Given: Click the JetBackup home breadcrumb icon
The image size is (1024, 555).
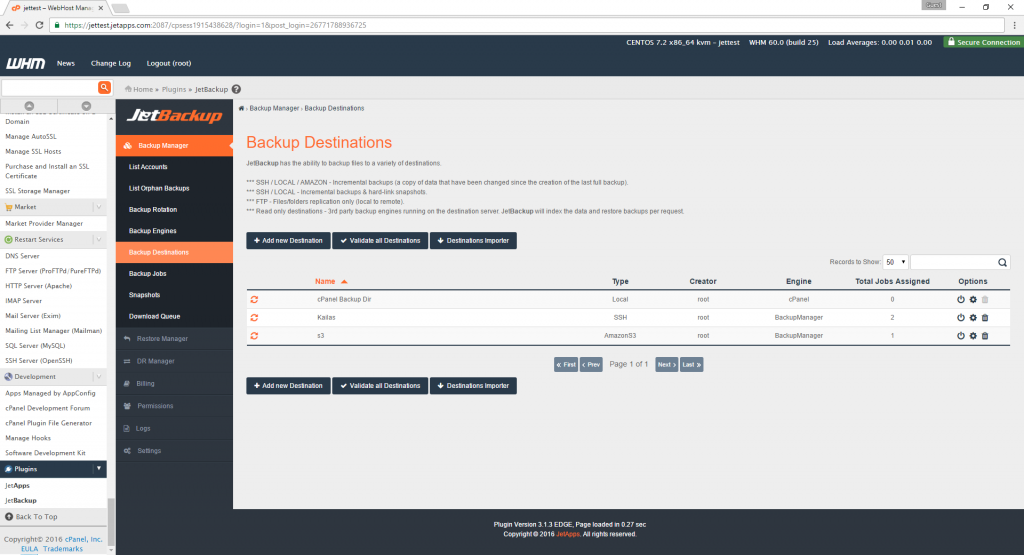Looking at the screenshot, I should (x=242, y=108).
